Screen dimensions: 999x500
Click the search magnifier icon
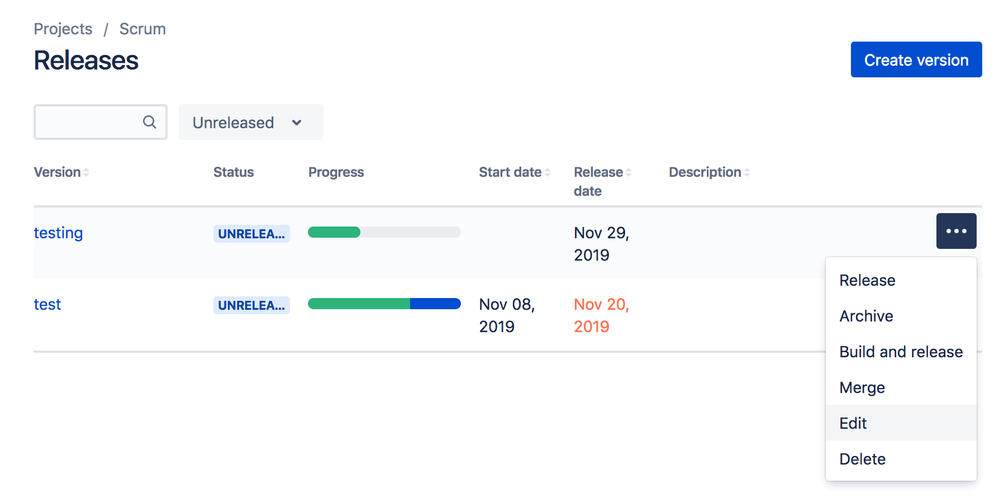[149, 122]
